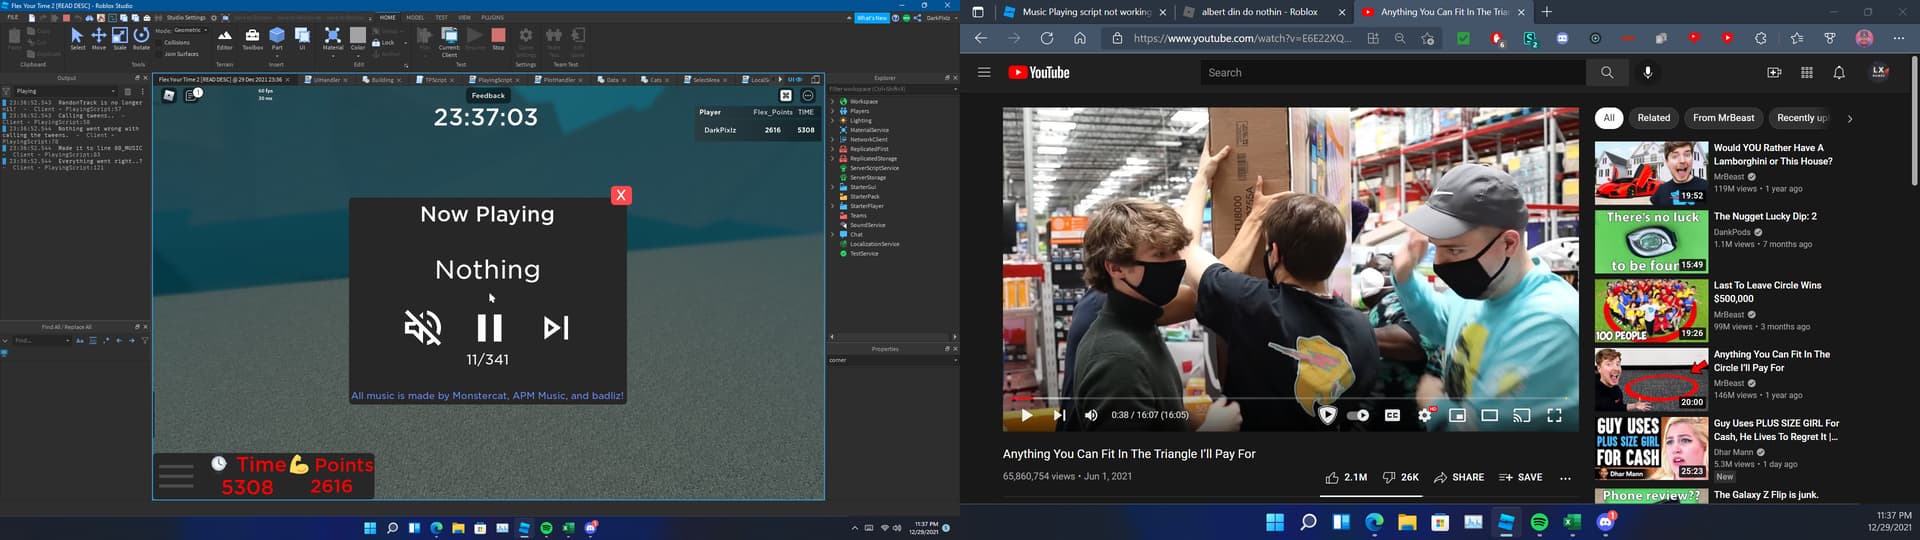
Task: Insert a Part from the ribbon
Action: point(277,38)
